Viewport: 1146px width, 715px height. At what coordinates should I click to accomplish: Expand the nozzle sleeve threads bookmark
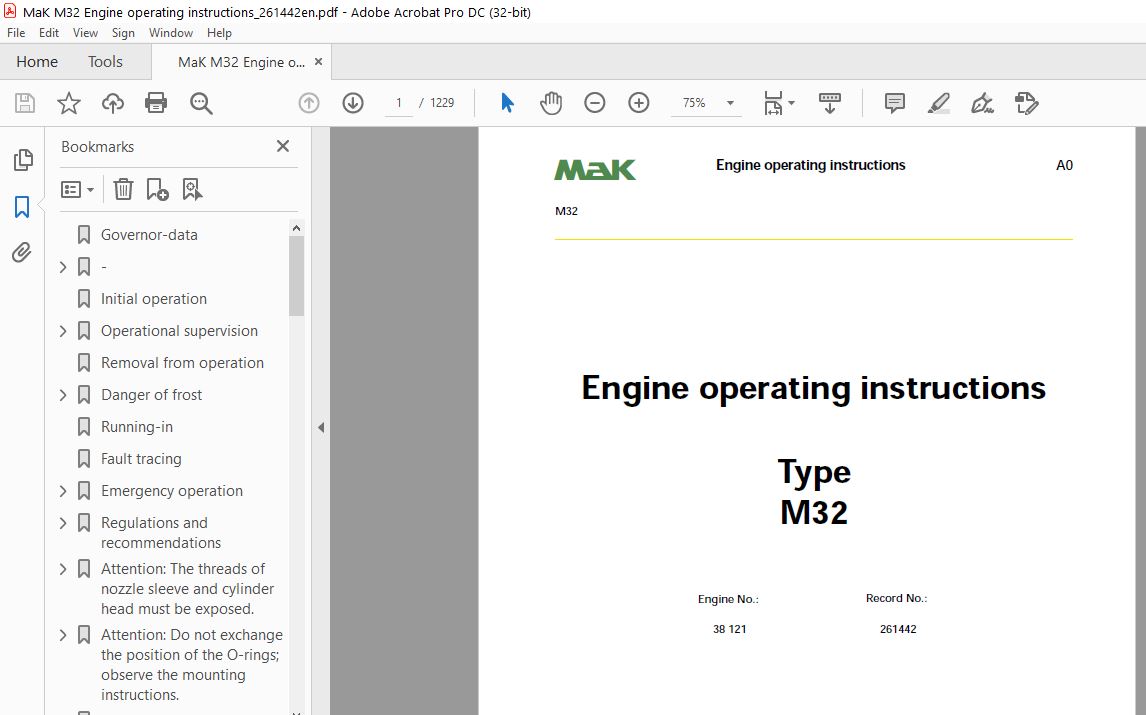pos(63,570)
